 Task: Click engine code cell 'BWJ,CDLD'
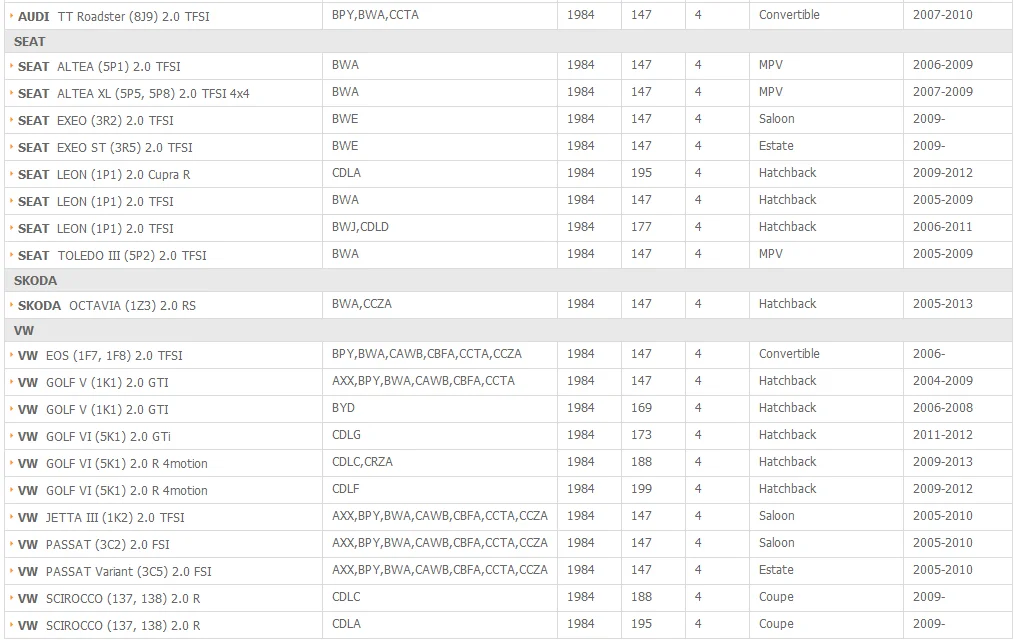[360, 227]
